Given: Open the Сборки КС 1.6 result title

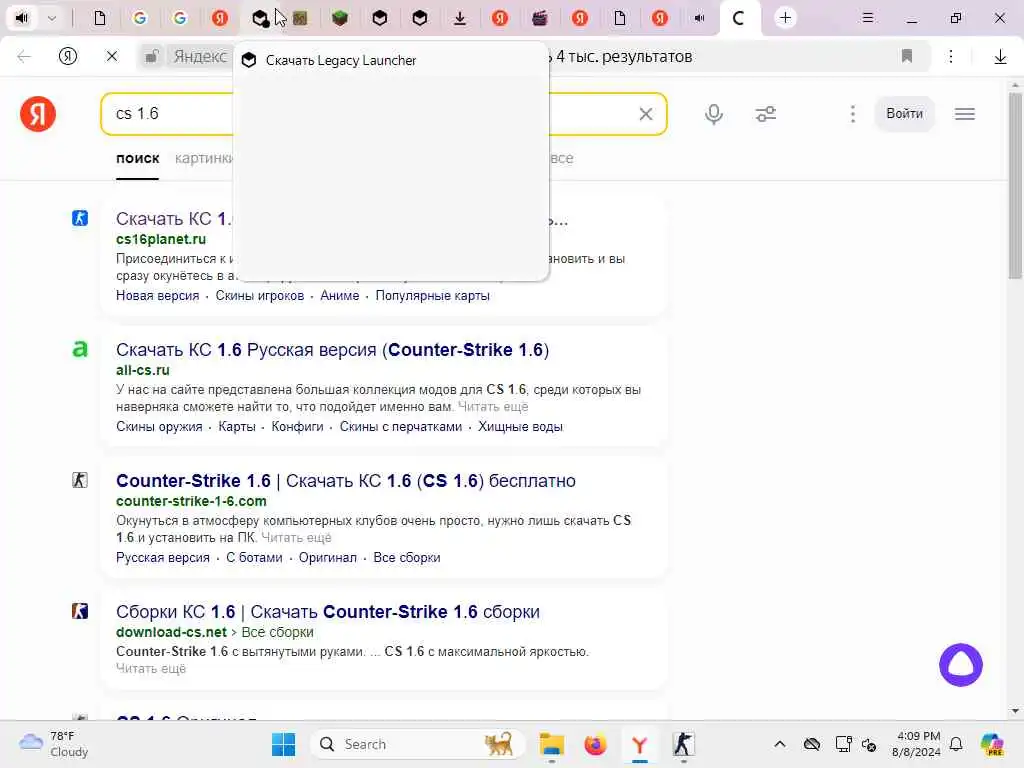Looking at the screenshot, I should pyautogui.click(x=328, y=612).
